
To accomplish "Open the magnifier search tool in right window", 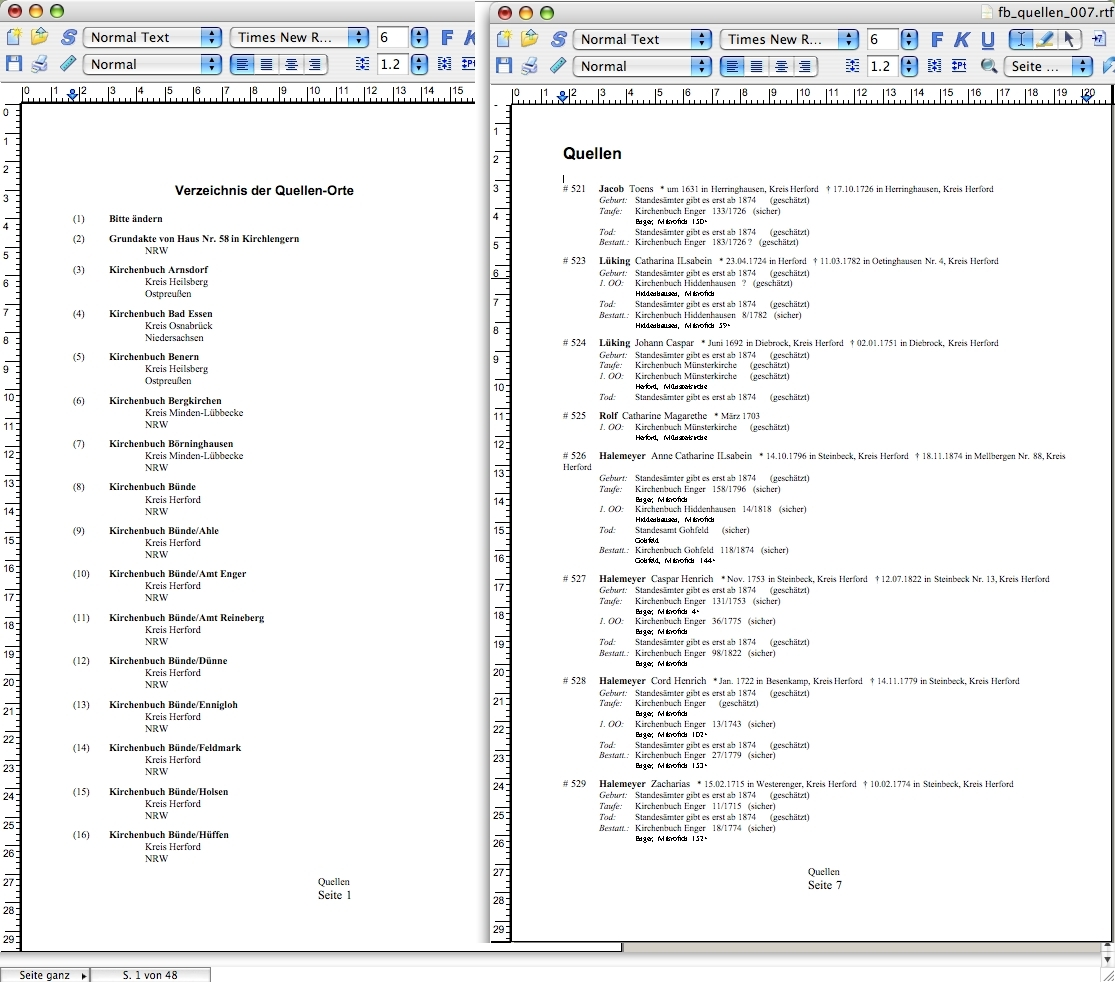I will point(988,66).
